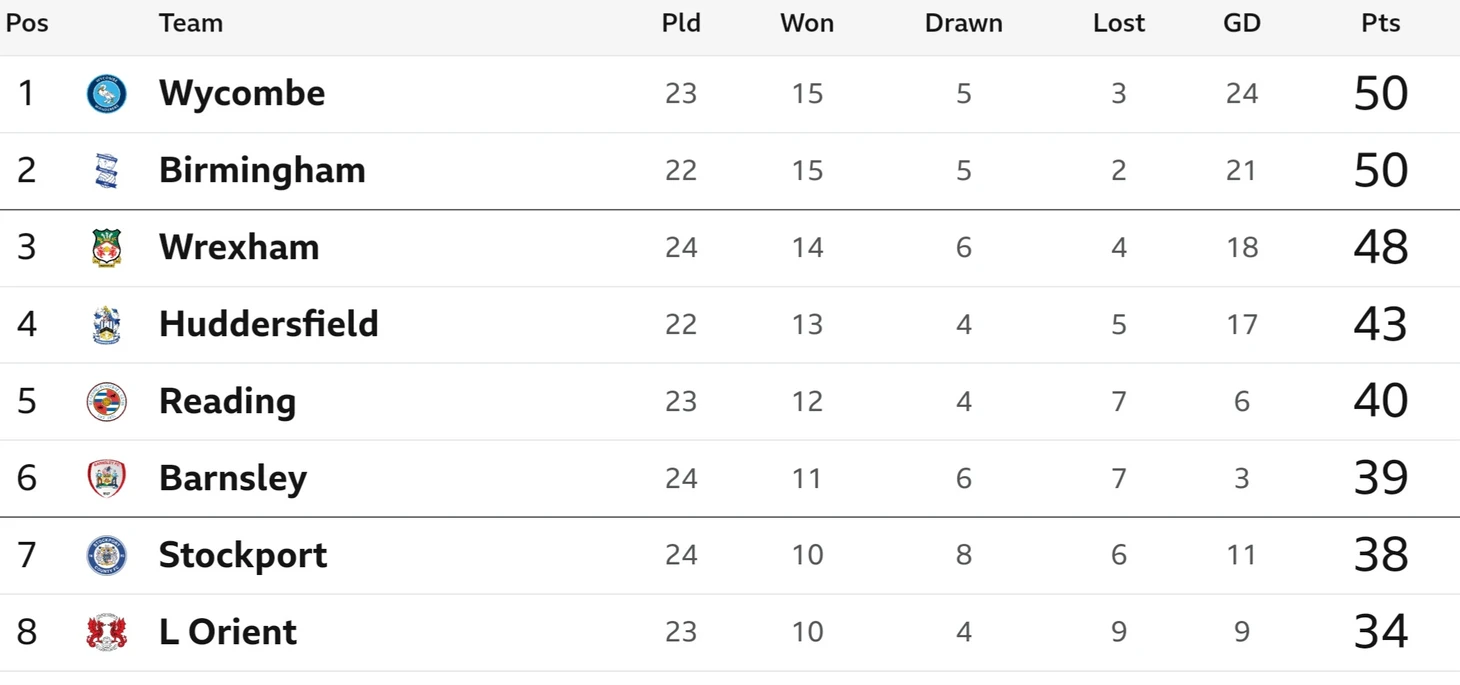
Task: Click the Stockport club crest icon
Action: click(106, 556)
